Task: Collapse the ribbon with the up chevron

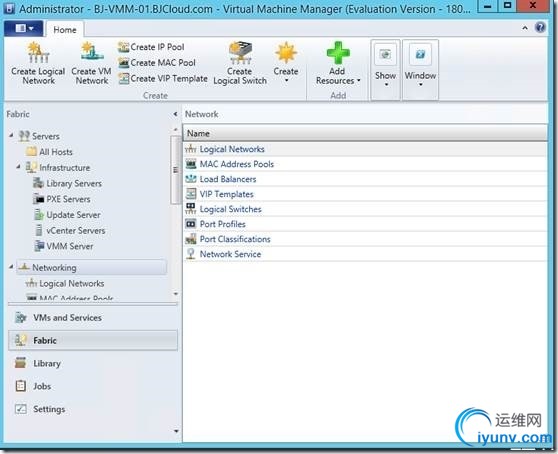Action: 525,28
